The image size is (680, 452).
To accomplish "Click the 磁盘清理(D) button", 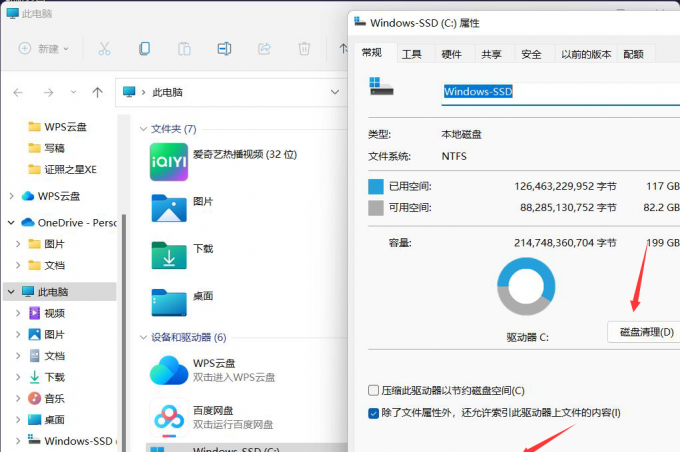I will pyautogui.click(x=646, y=332).
